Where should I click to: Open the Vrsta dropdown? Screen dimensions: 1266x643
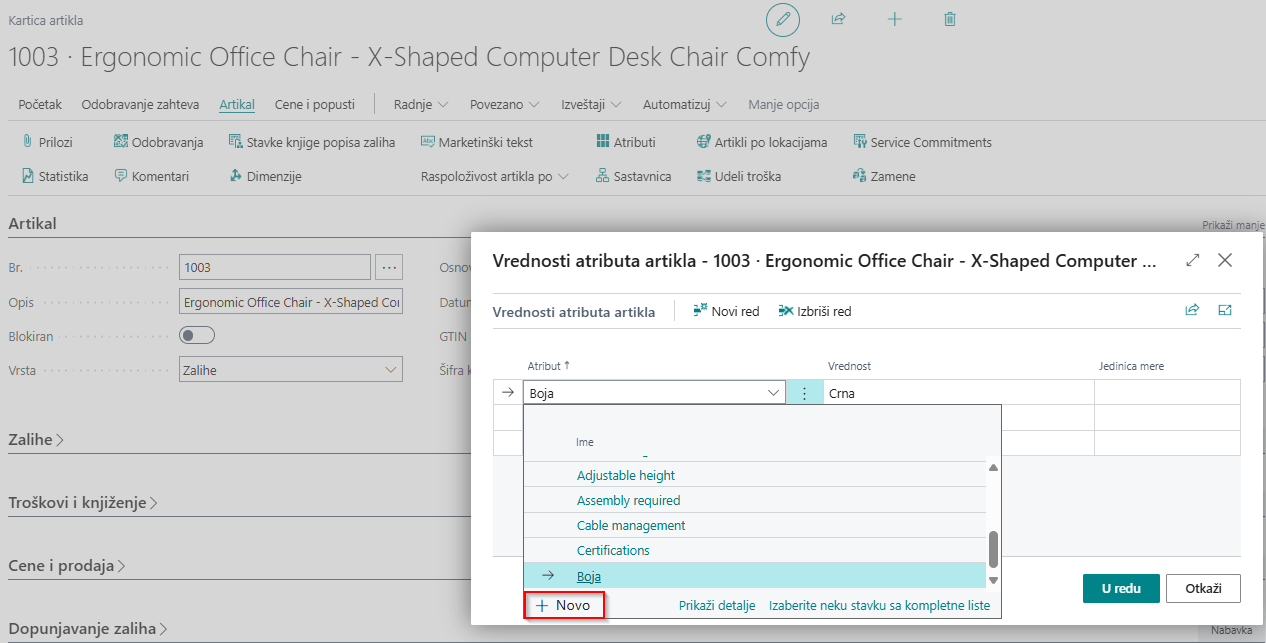[290, 370]
